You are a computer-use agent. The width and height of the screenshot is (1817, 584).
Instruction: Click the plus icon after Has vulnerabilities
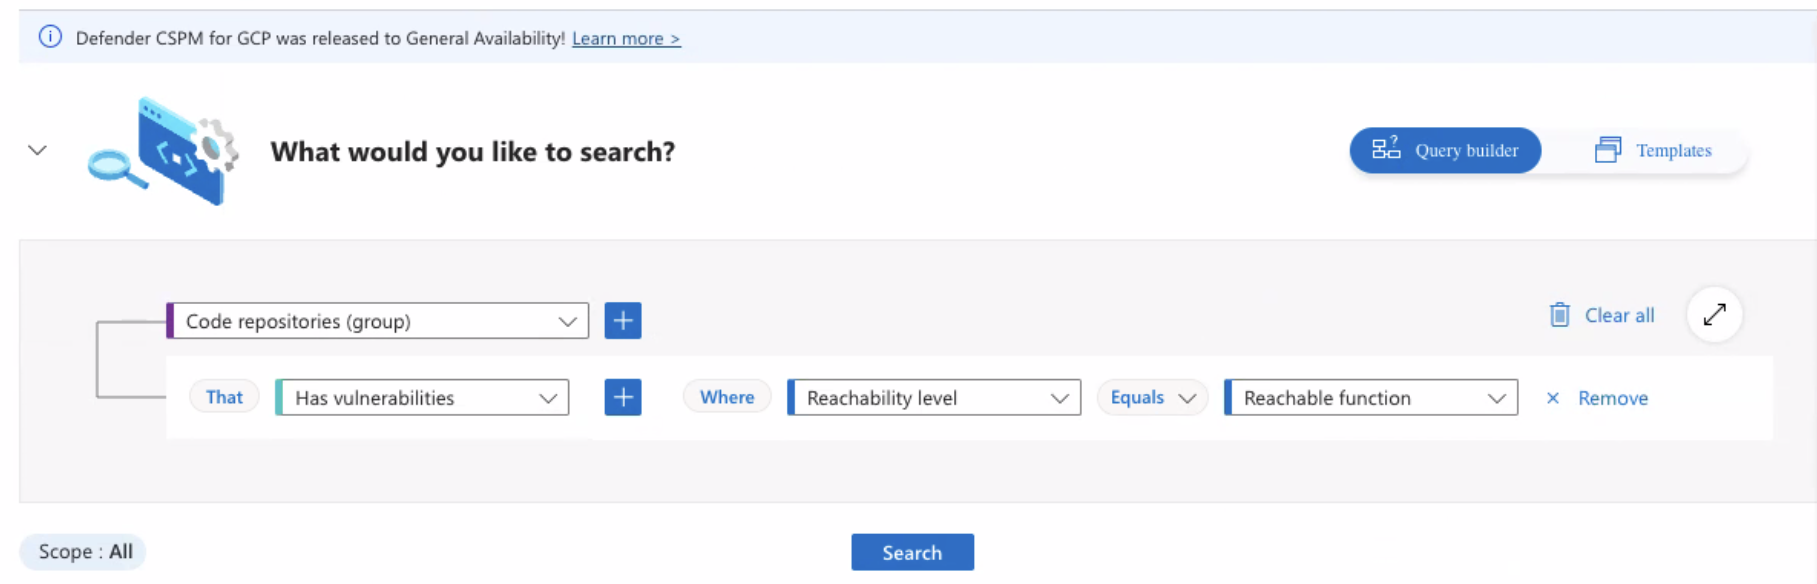pos(622,397)
